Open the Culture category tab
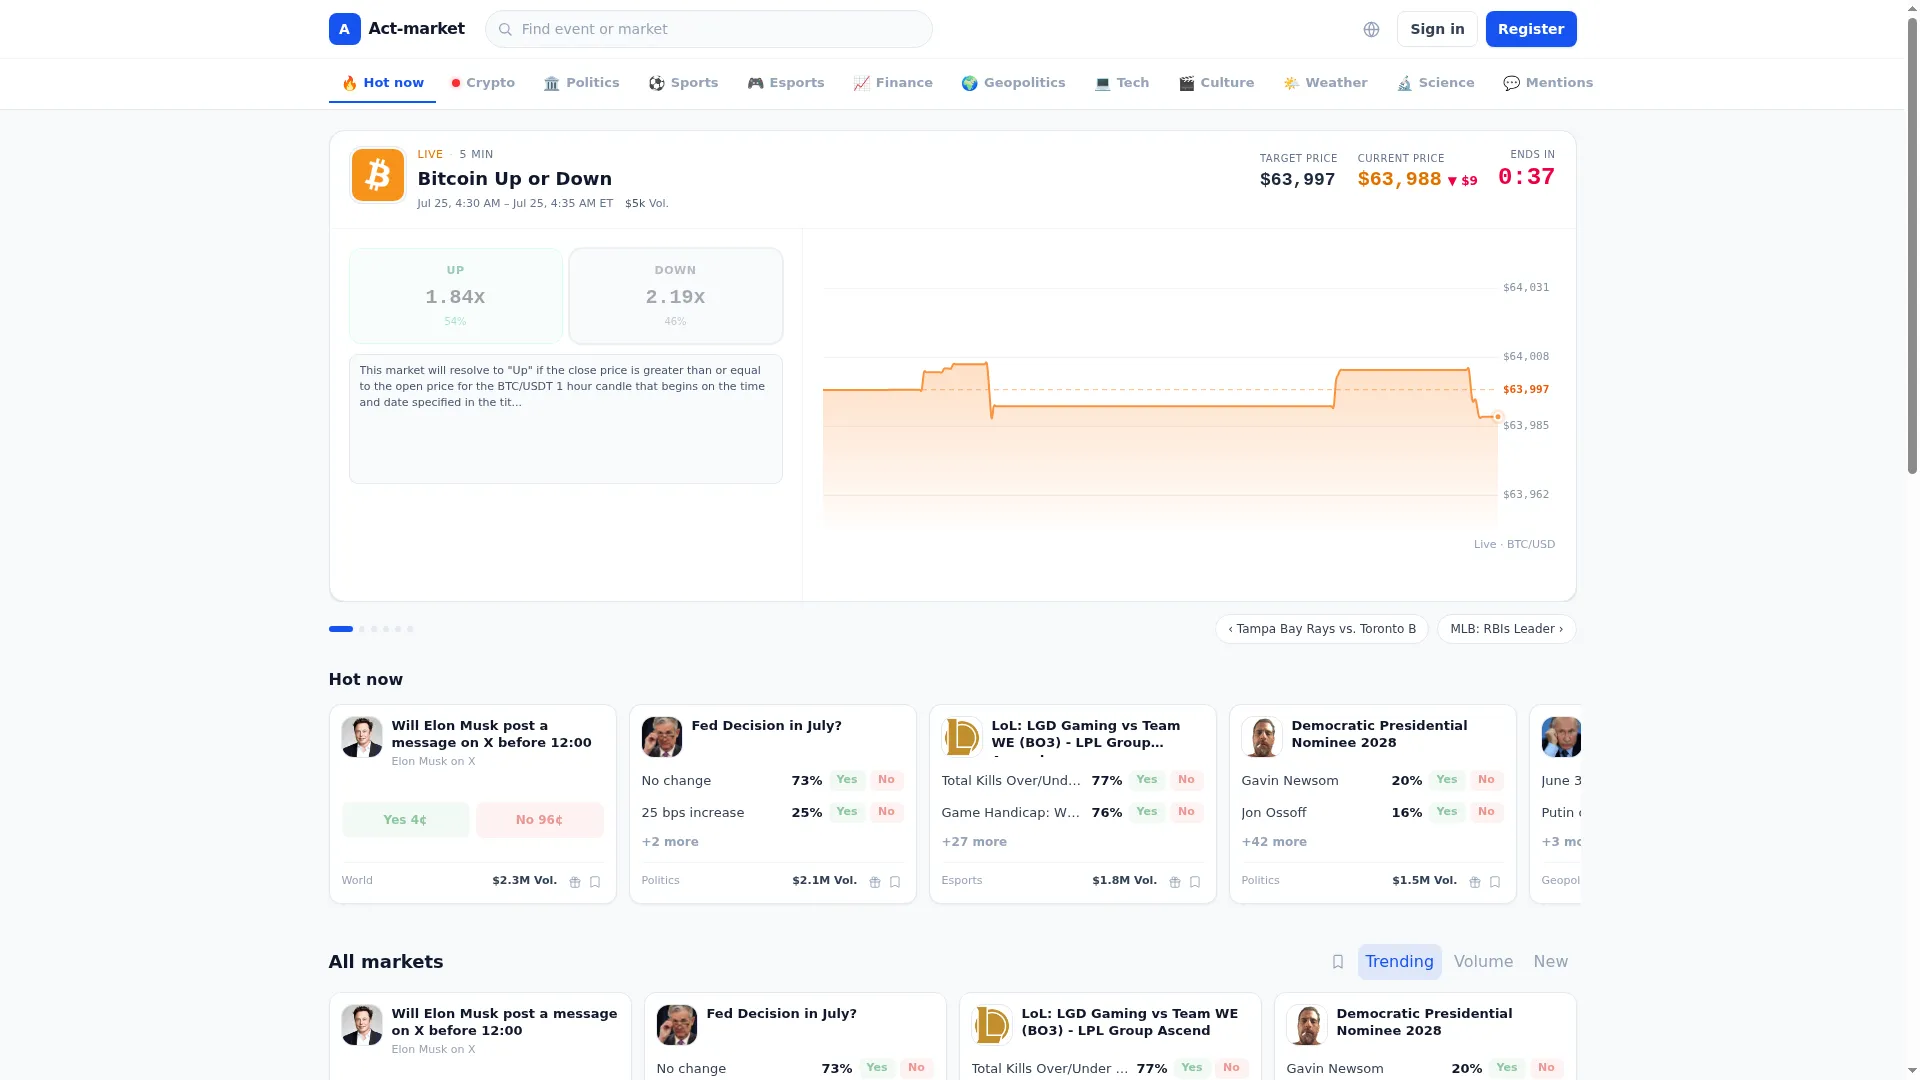Image resolution: width=1920 pixels, height=1080 pixels. point(1216,83)
